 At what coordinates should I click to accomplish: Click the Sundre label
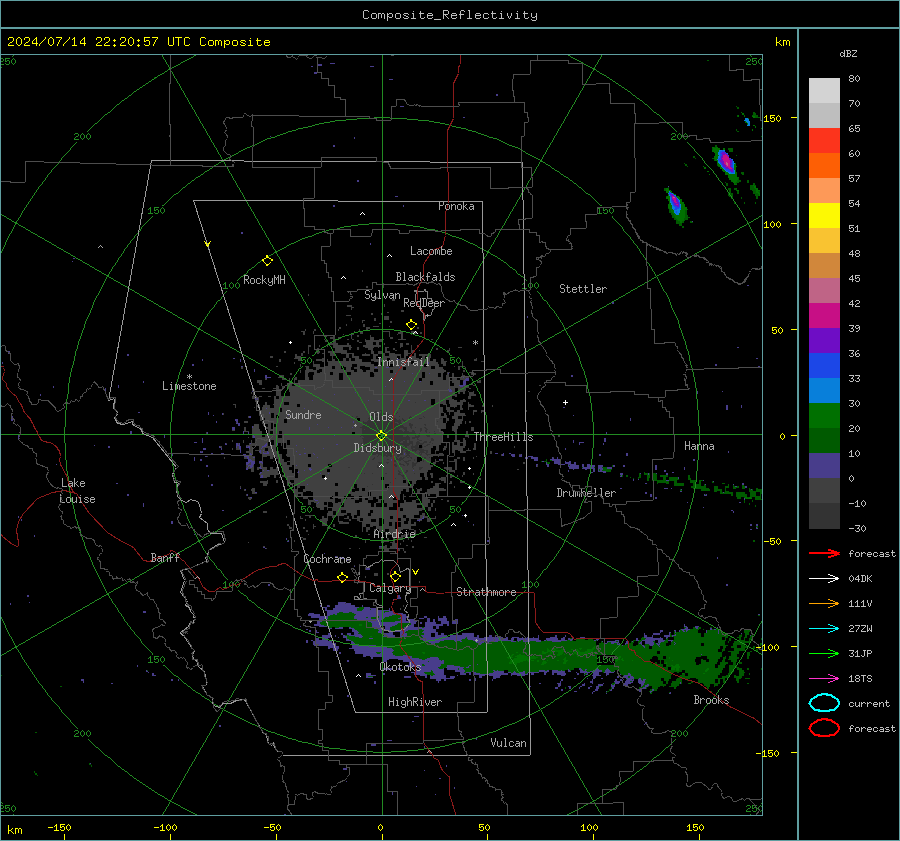click(x=303, y=414)
